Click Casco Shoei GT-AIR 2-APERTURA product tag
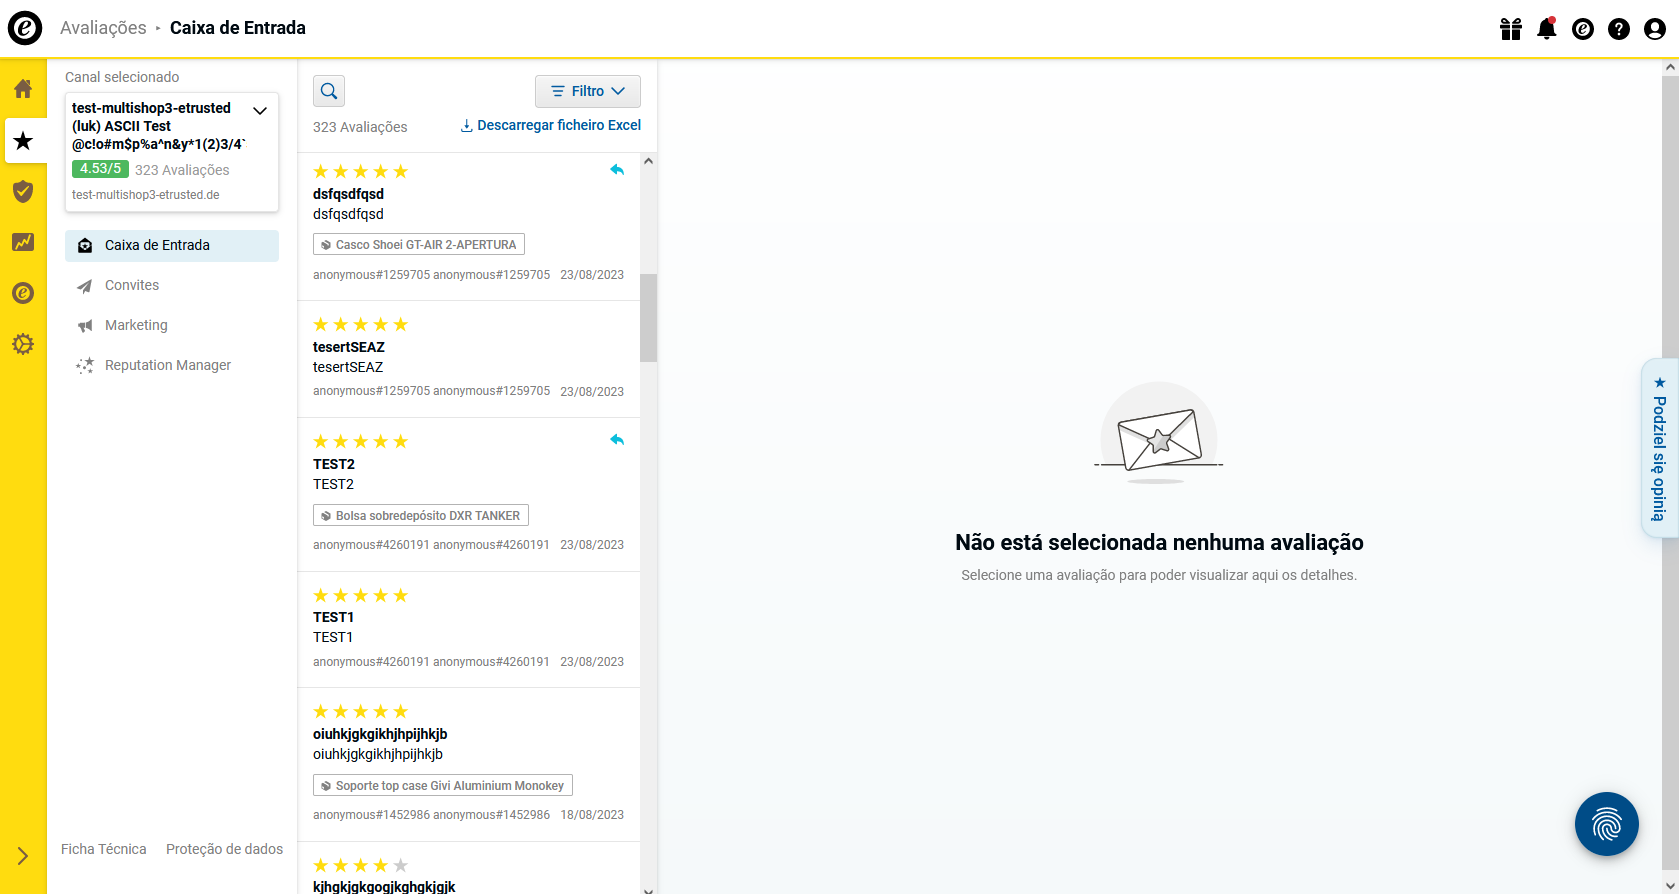Viewport: 1679px width, 894px height. click(x=419, y=245)
